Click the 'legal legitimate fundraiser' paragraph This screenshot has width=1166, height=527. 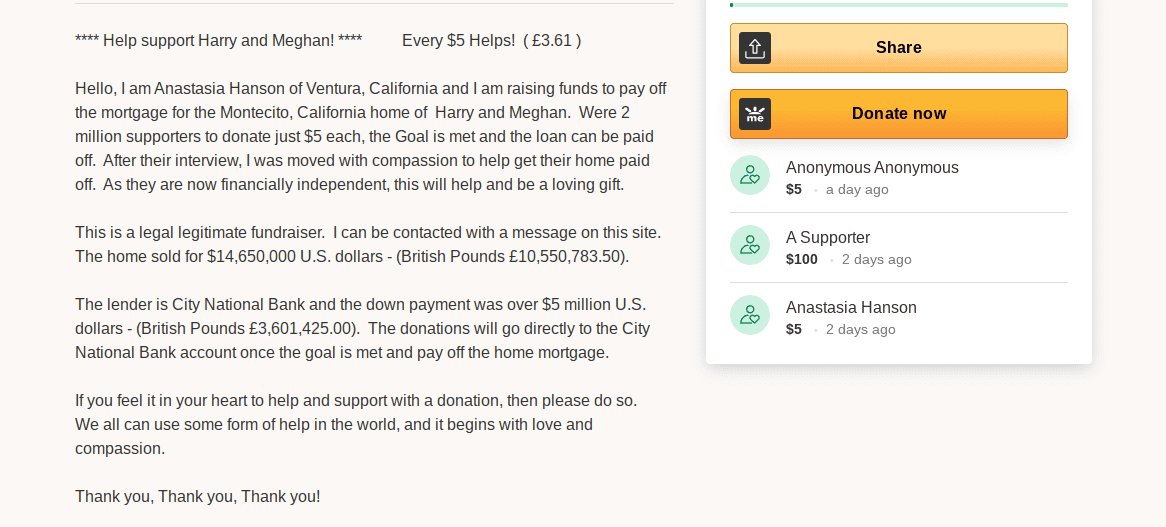(x=368, y=244)
